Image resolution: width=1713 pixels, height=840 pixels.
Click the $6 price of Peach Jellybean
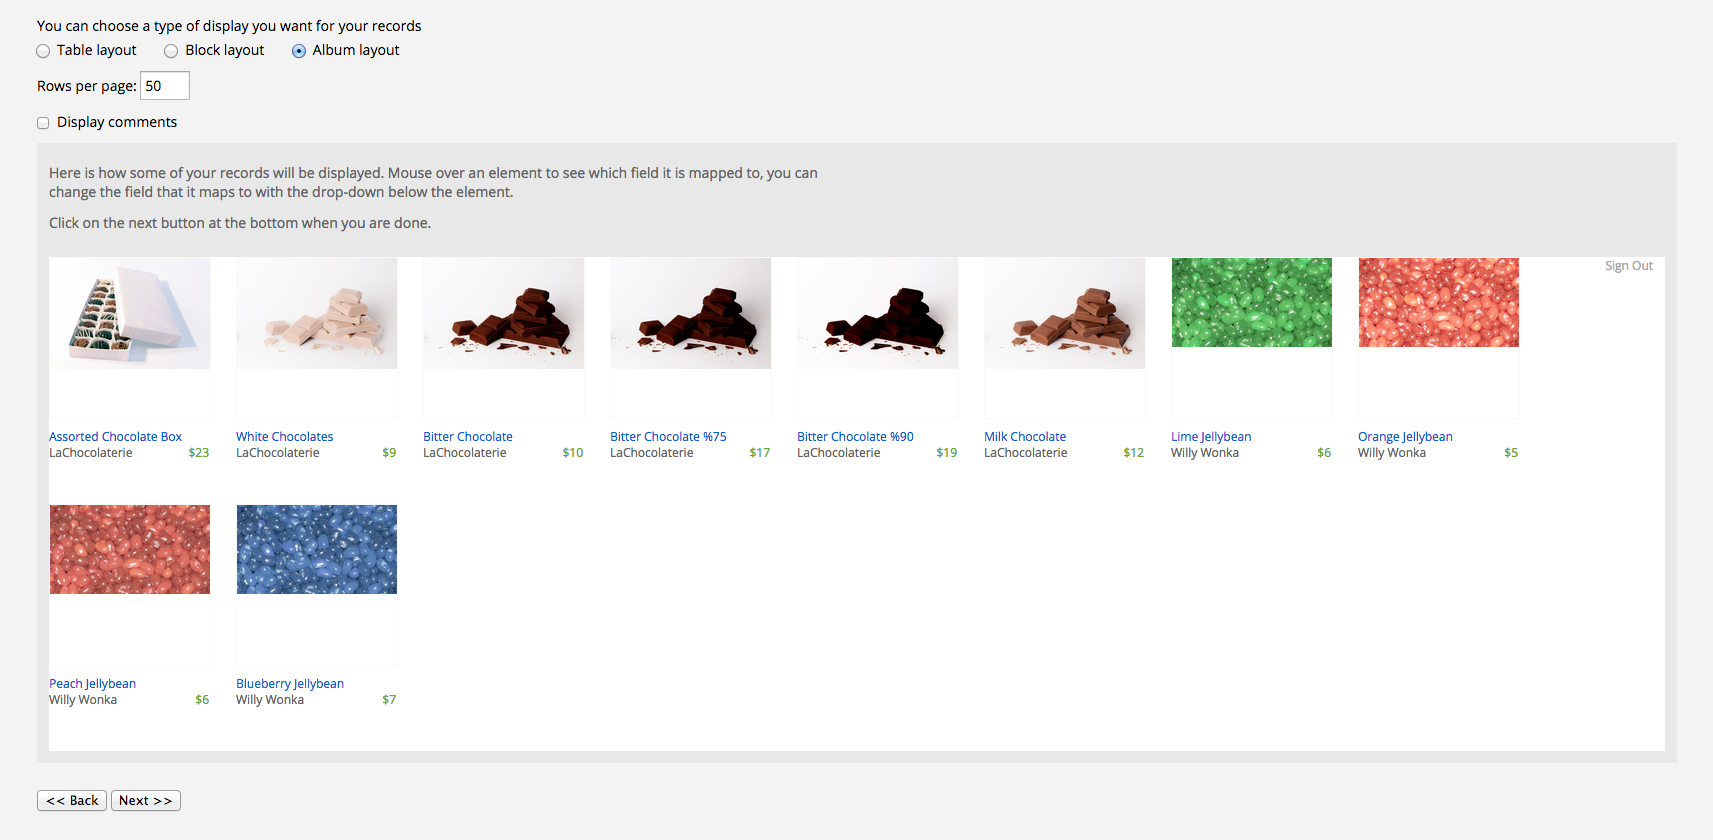202,700
